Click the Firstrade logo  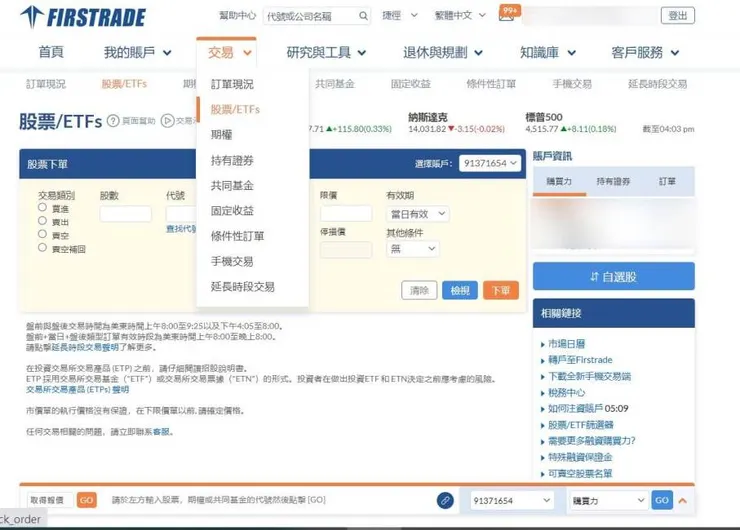coord(83,17)
